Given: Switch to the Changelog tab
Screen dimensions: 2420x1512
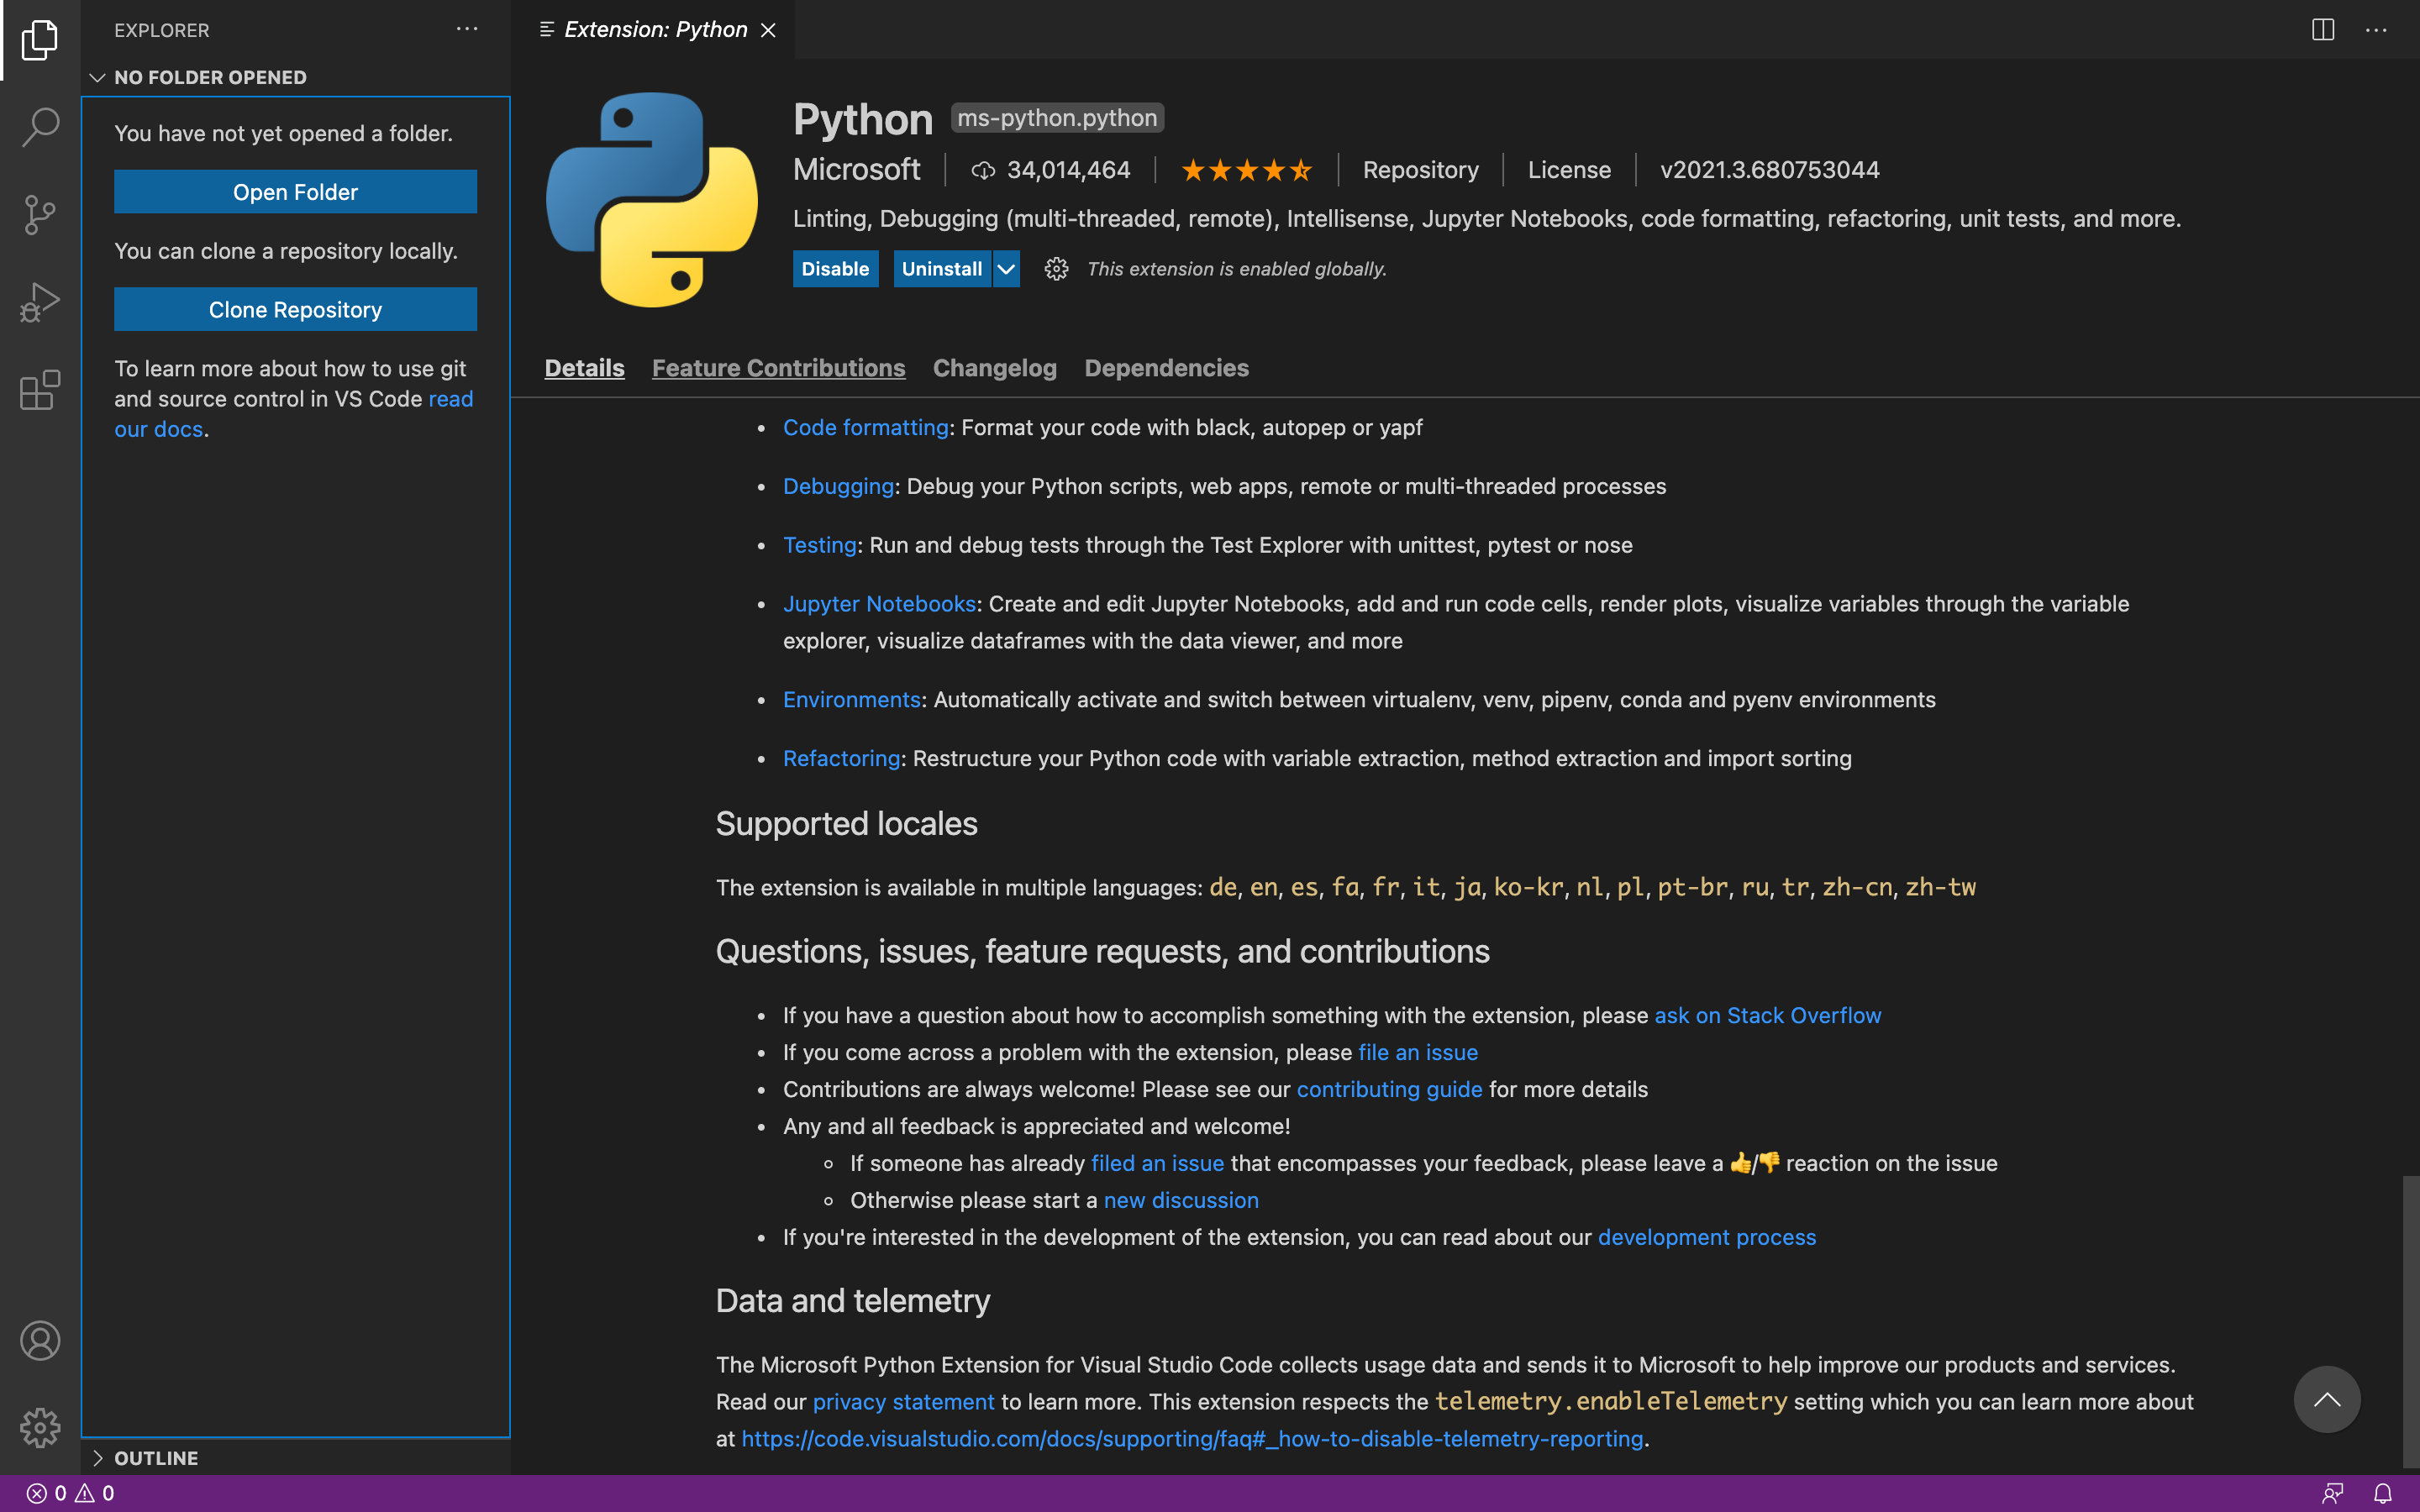Looking at the screenshot, I should pyautogui.click(x=994, y=368).
